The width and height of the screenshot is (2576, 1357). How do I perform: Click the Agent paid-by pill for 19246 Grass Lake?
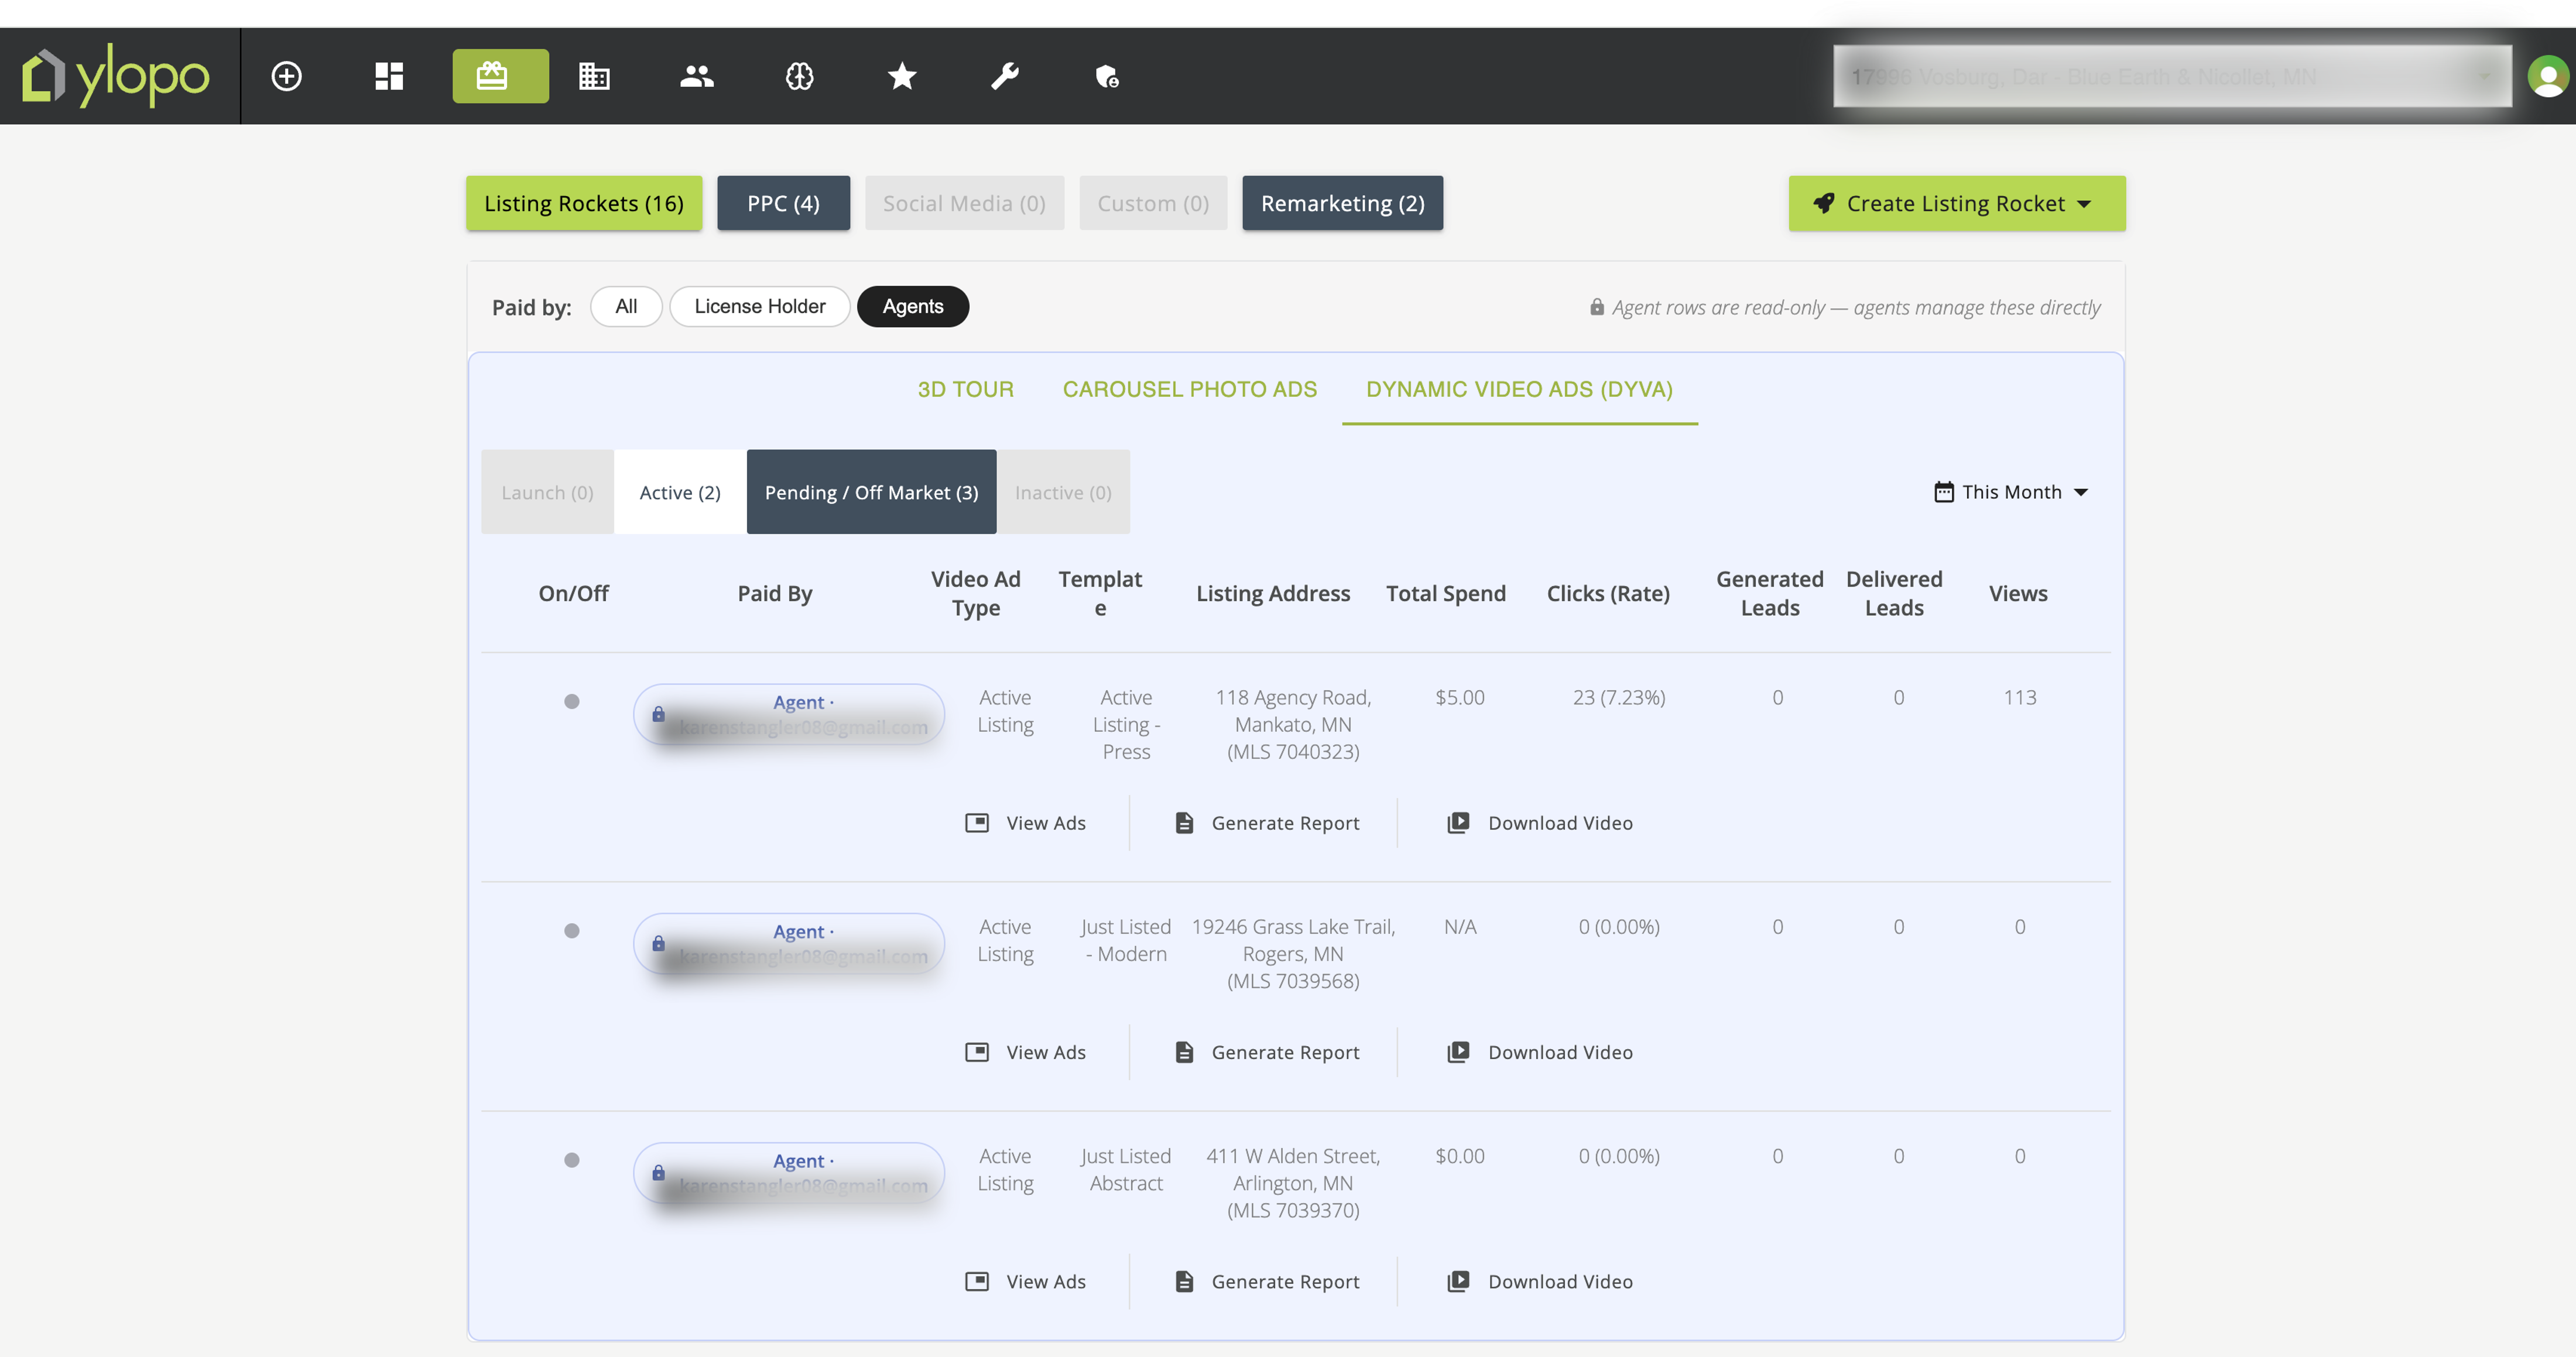pos(789,943)
